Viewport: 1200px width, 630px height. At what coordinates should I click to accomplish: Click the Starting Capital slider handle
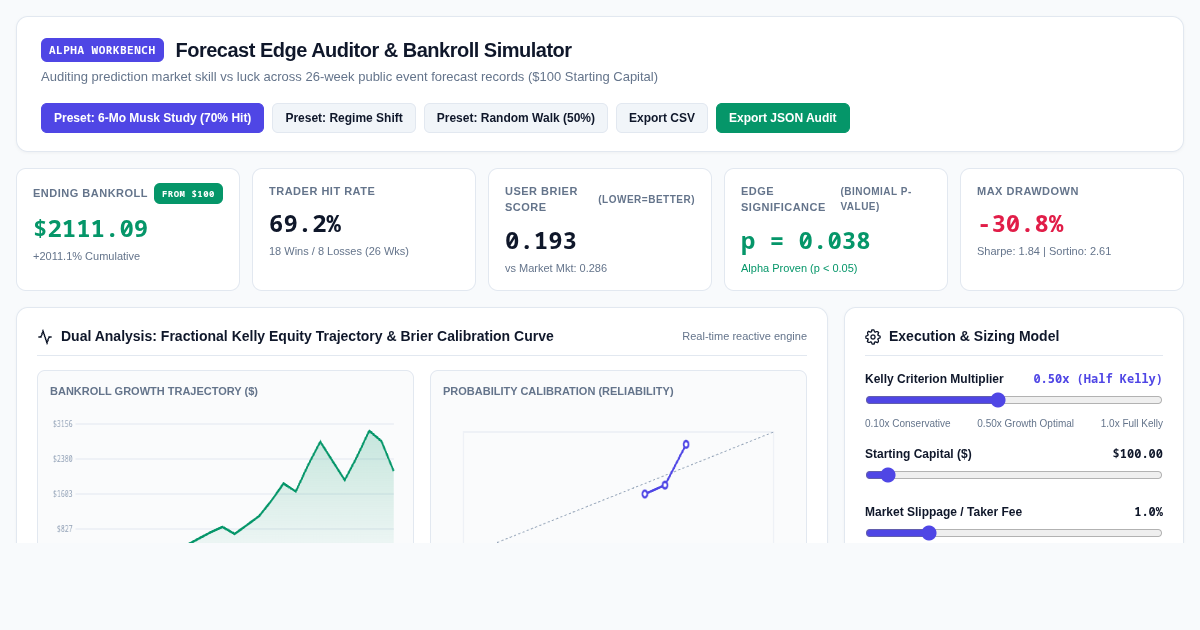point(888,475)
